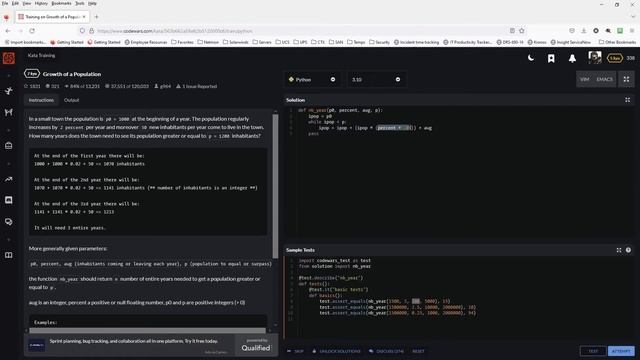Open browser application hamburger menu
This screenshot has width=640, height=360.
coord(632,31)
